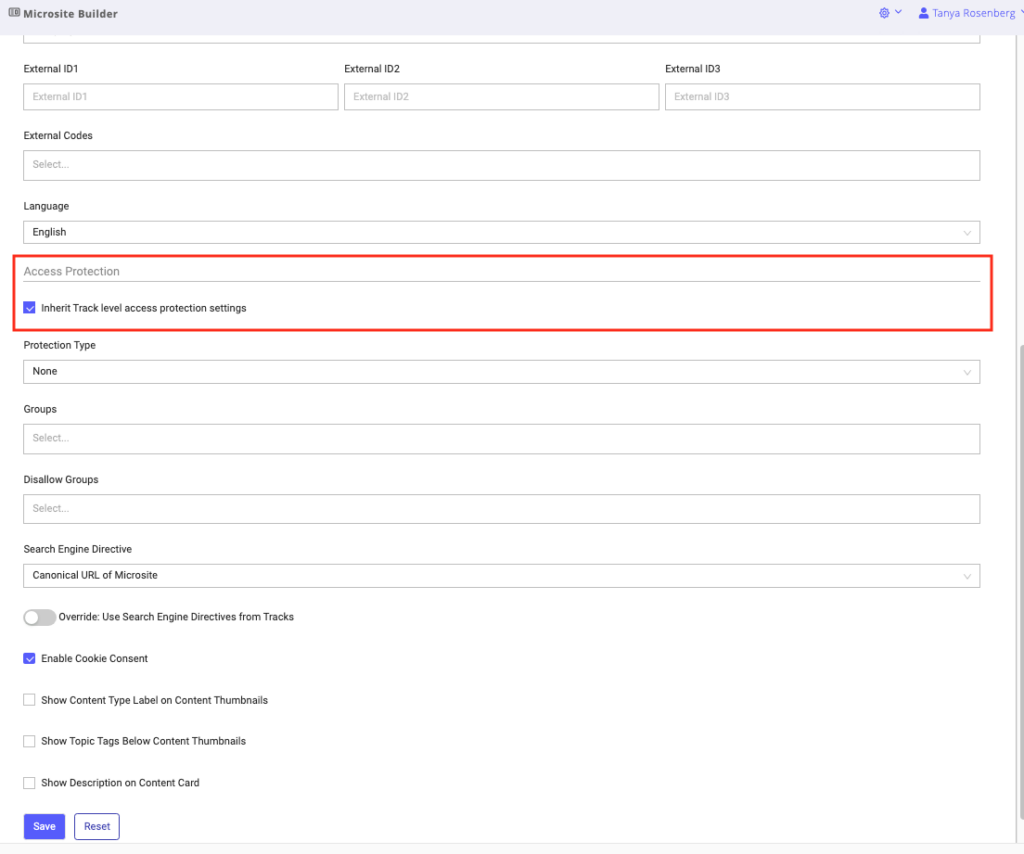Click the External ID1 input field

[181, 97]
